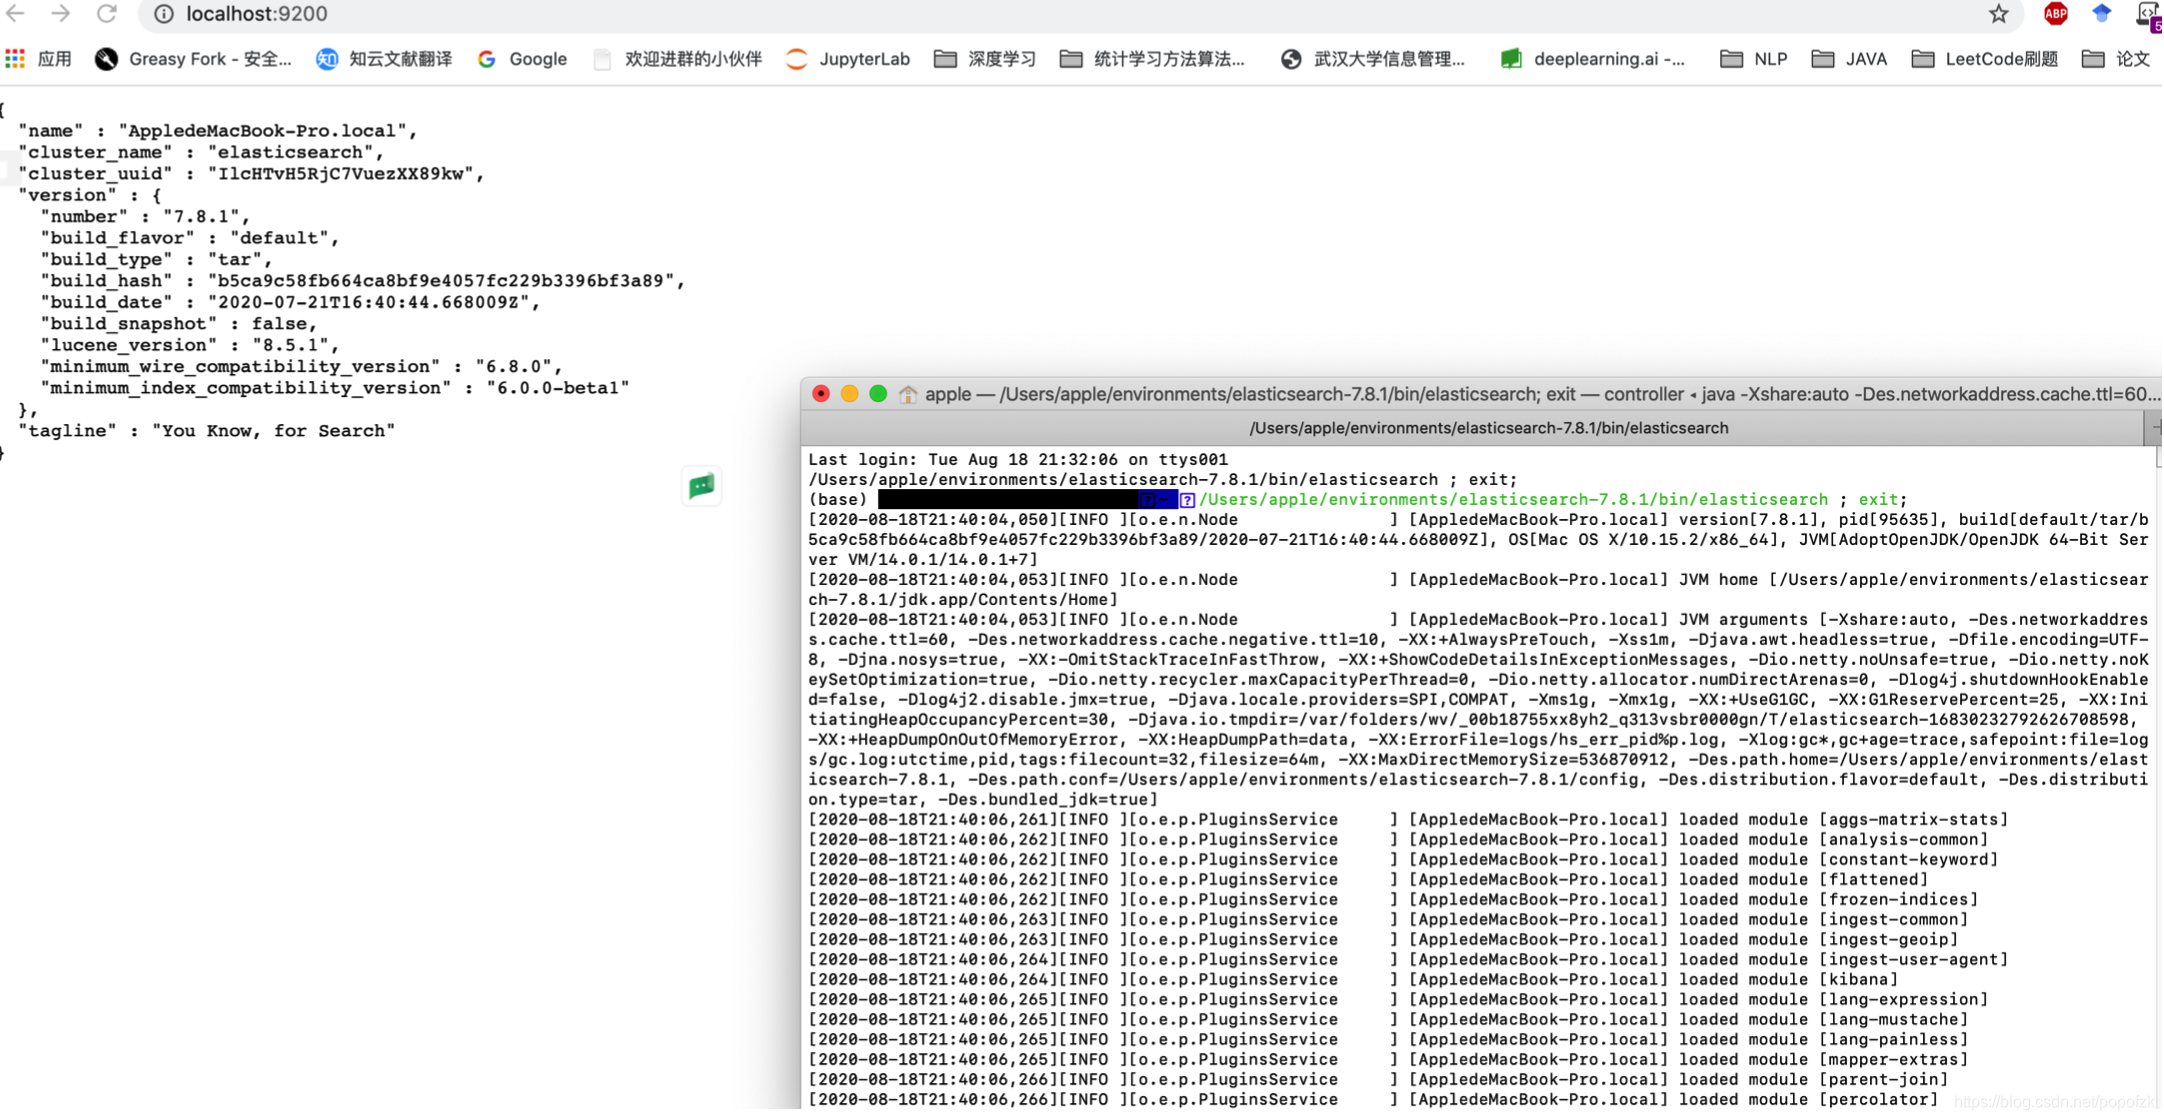Expand the NLP bookmark folder
Image resolution: width=2164 pixels, height=1120 pixels.
(1754, 59)
